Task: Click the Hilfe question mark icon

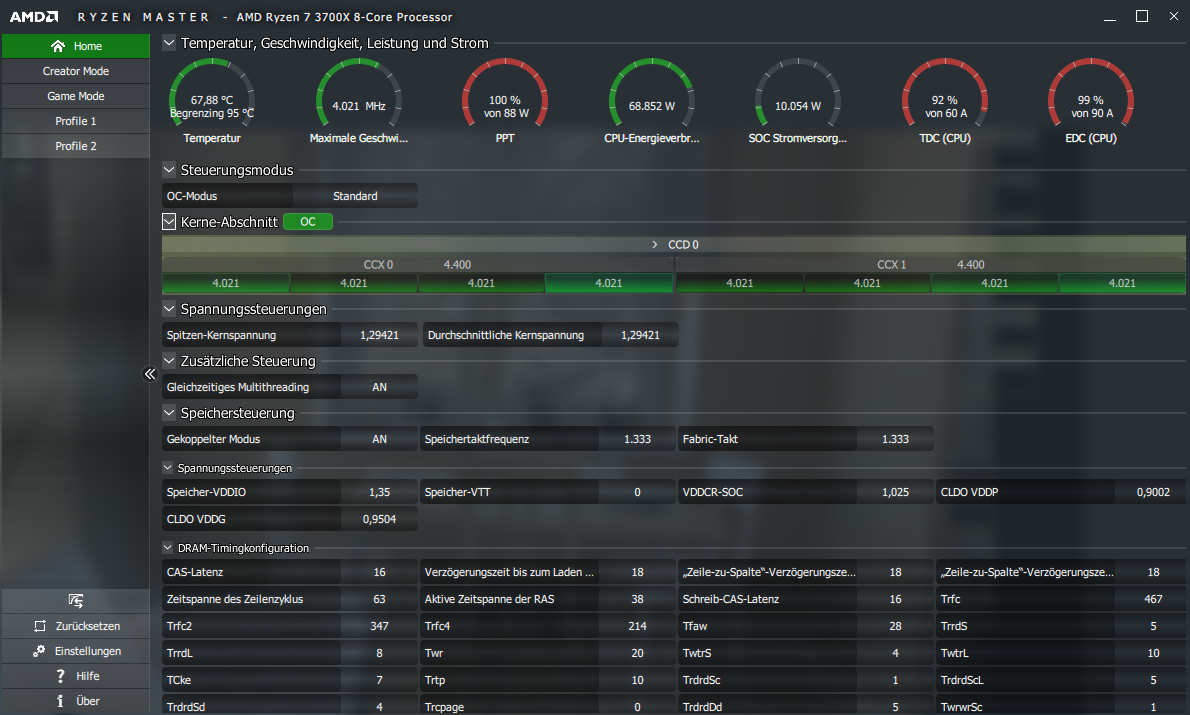Action: pyautogui.click(x=61, y=676)
